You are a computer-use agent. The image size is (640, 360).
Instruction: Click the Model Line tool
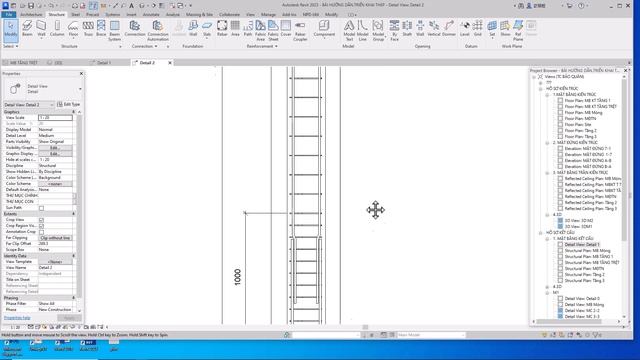pyautogui.click(x=362, y=30)
